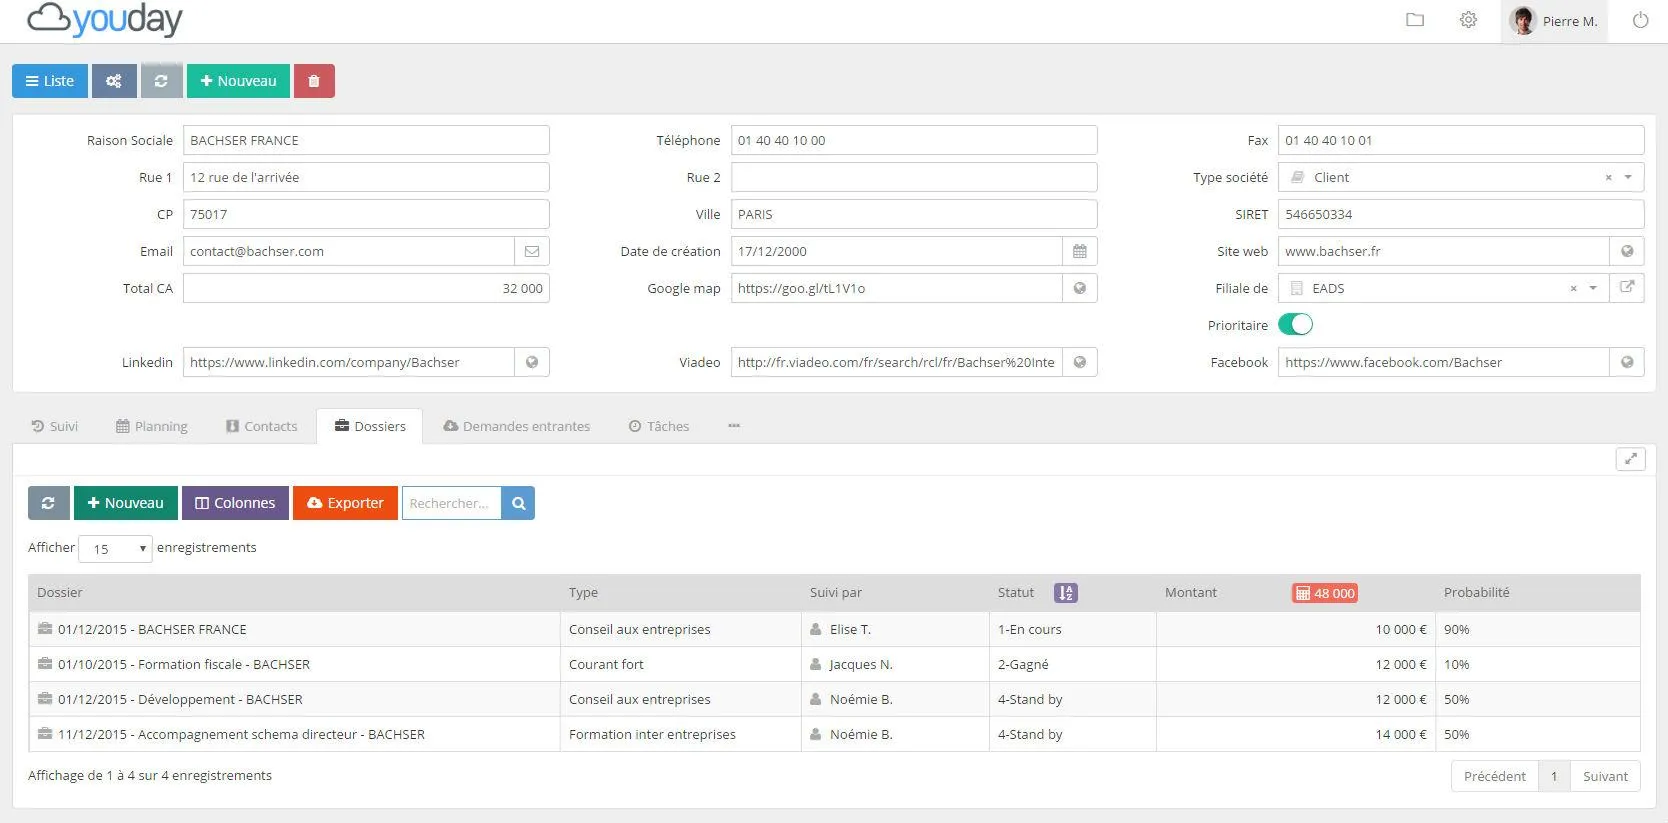
Task: Click the gears configuration button in top toolbar
Action: coord(114,81)
